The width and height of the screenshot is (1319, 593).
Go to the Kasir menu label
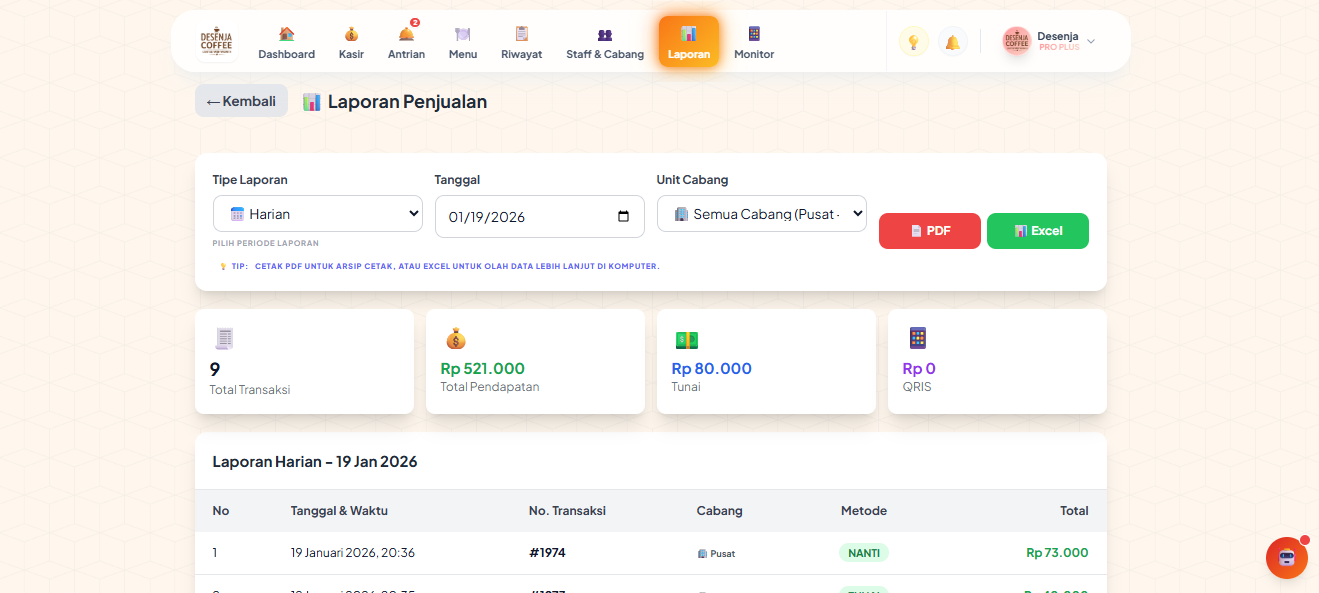click(x=351, y=54)
